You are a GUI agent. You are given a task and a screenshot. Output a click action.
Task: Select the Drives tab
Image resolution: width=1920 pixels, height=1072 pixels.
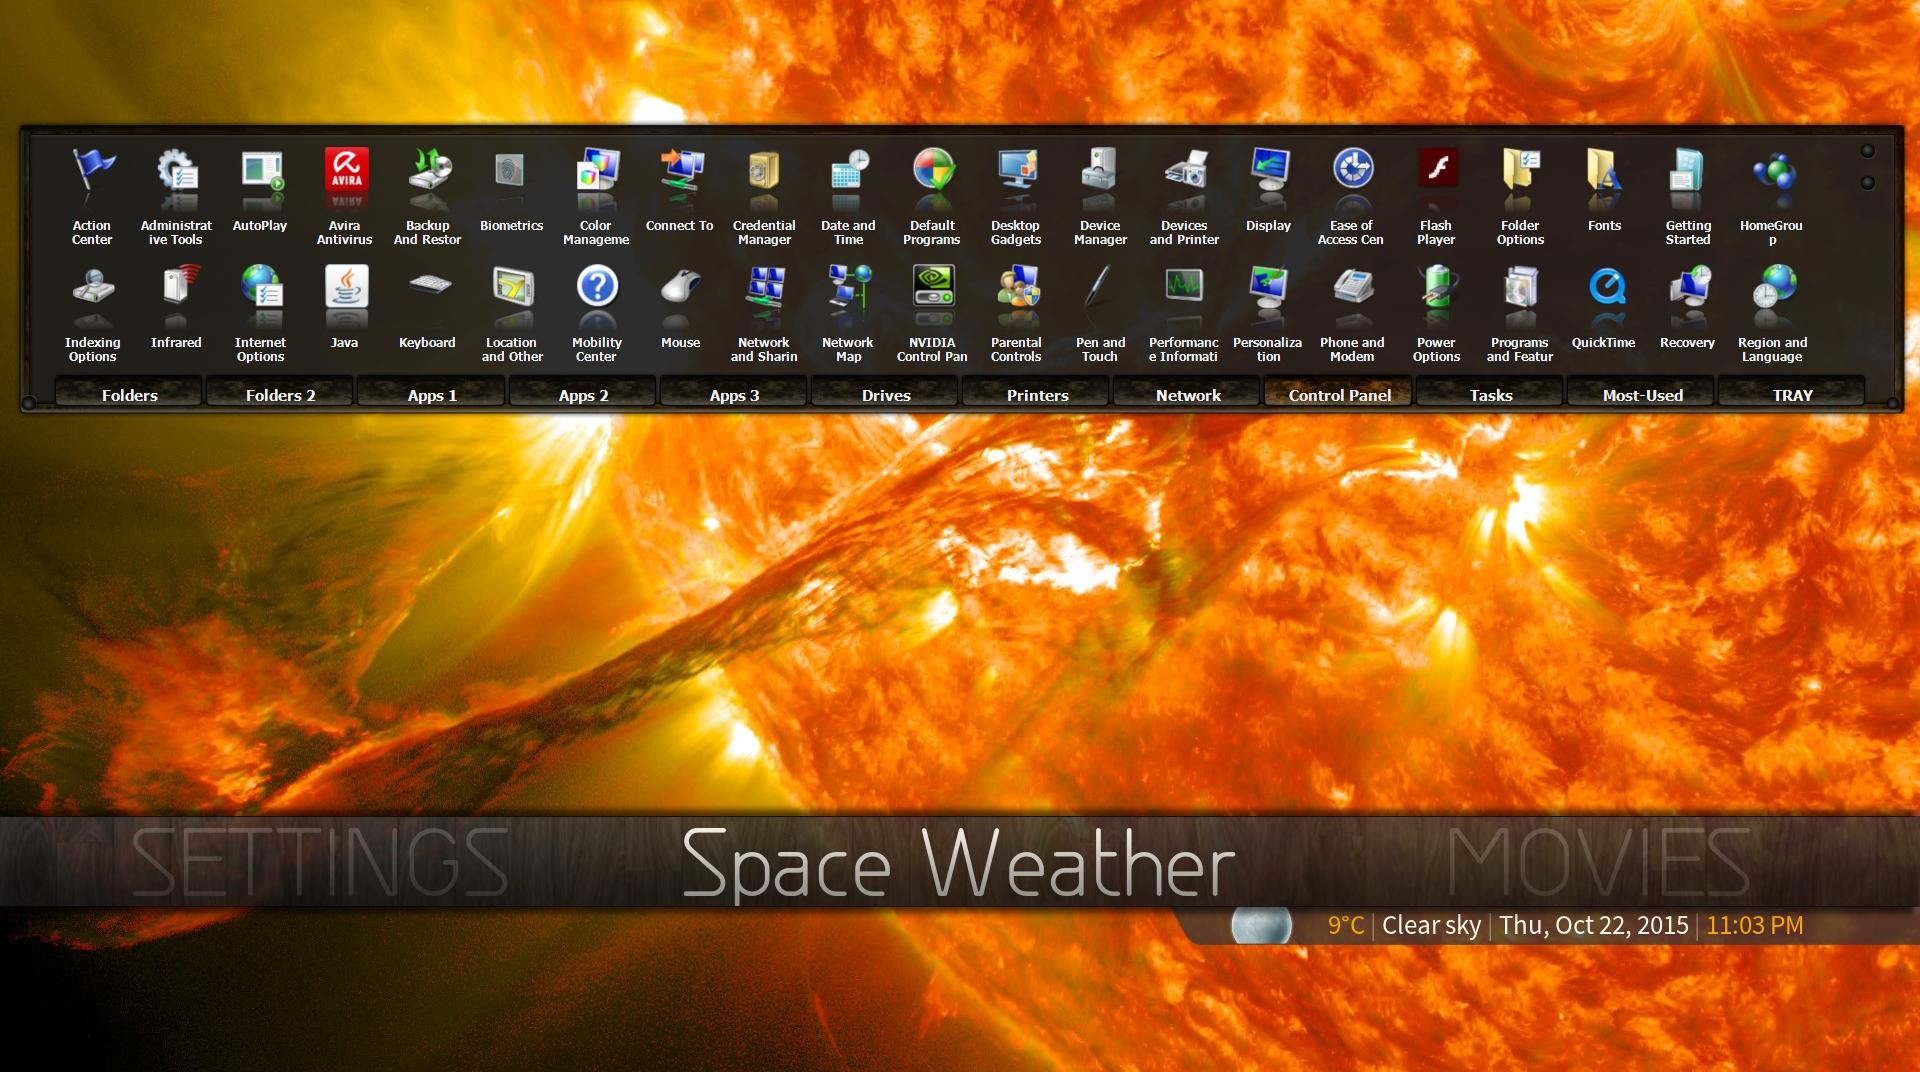click(x=886, y=395)
